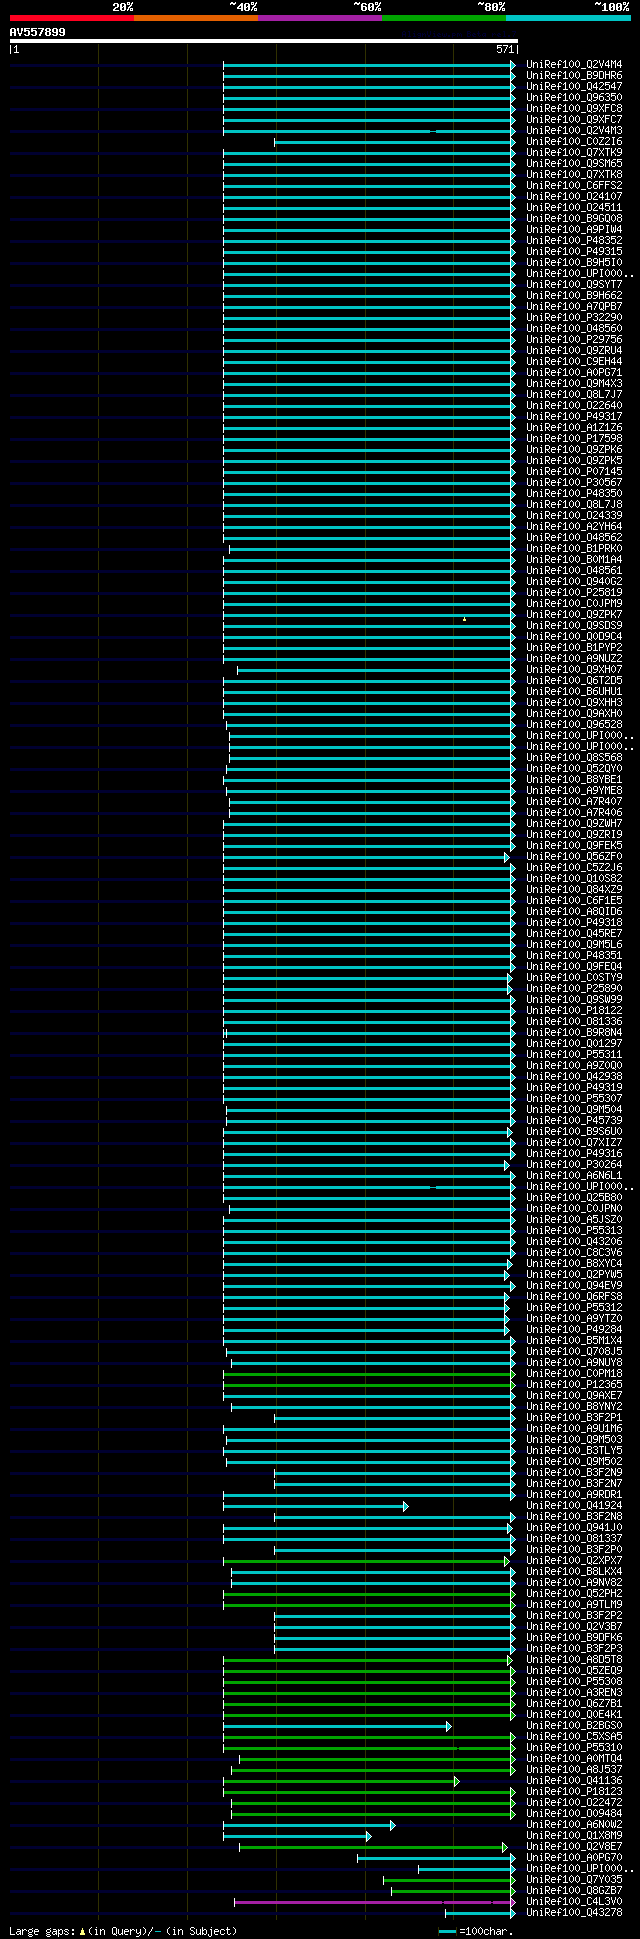This screenshot has height=1939, width=640.
Task: Click the purple ~60% identity legend segment
Action: (x=320, y=18)
